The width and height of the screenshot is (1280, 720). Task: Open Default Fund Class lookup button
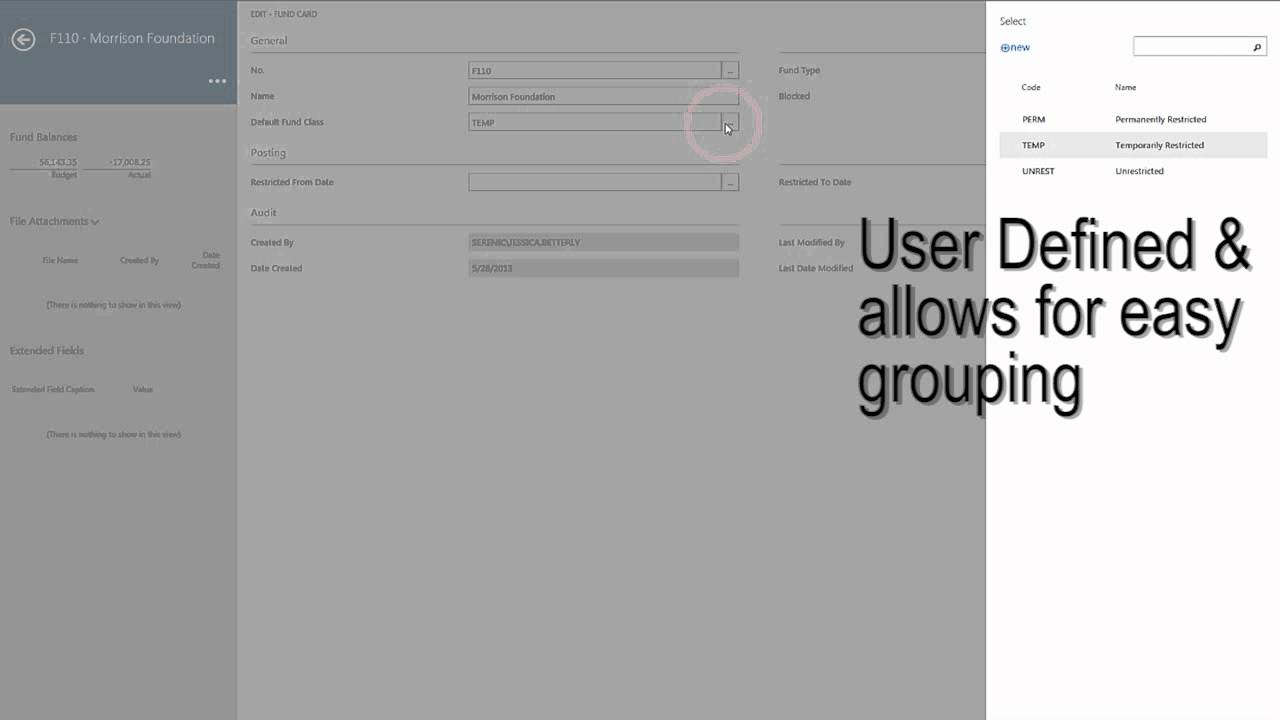click(730, 122)
